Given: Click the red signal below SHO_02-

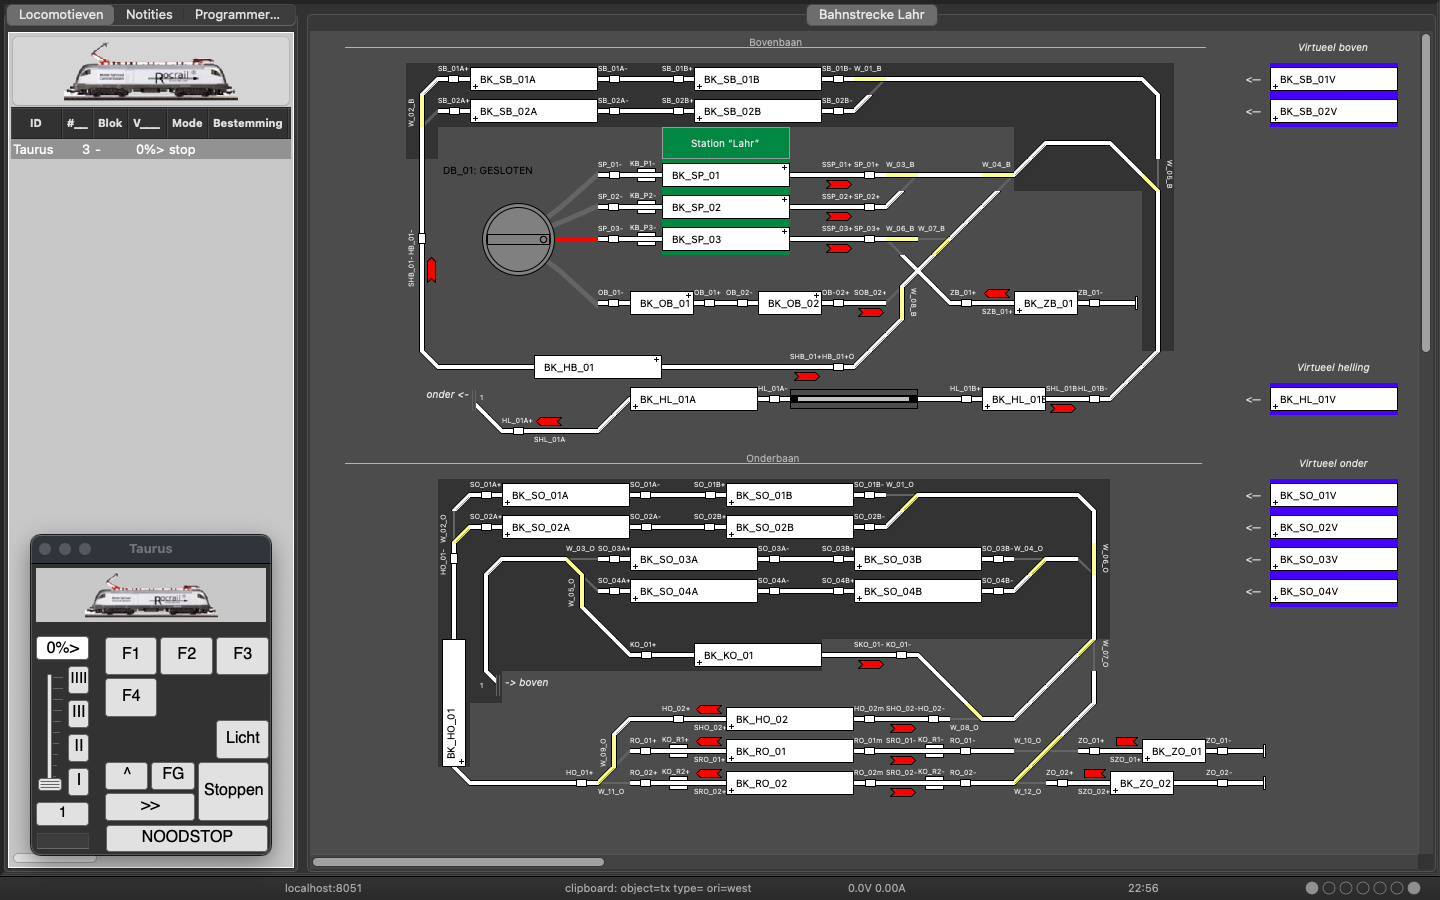Looking at the screenshot, I should tap(903, 728).
